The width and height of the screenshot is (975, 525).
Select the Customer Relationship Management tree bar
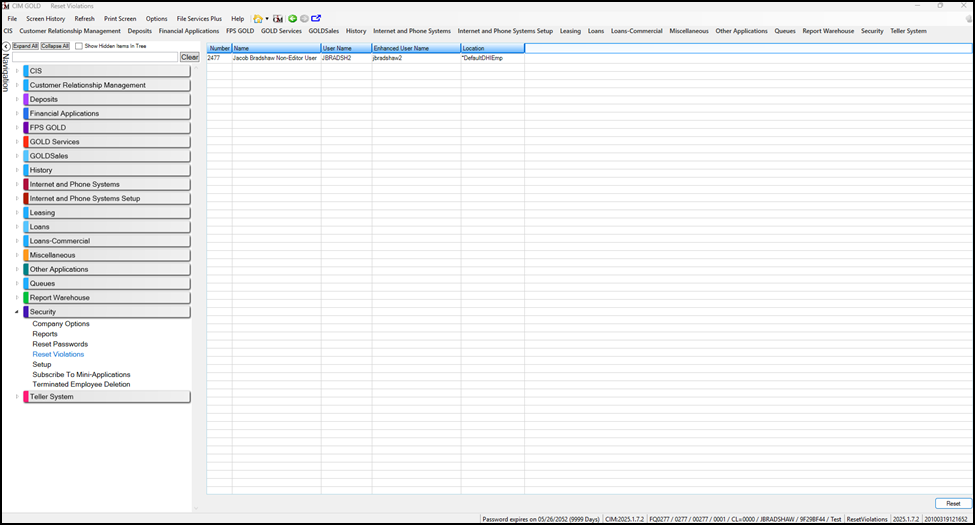pyautogui.click(x=107, y=85)
